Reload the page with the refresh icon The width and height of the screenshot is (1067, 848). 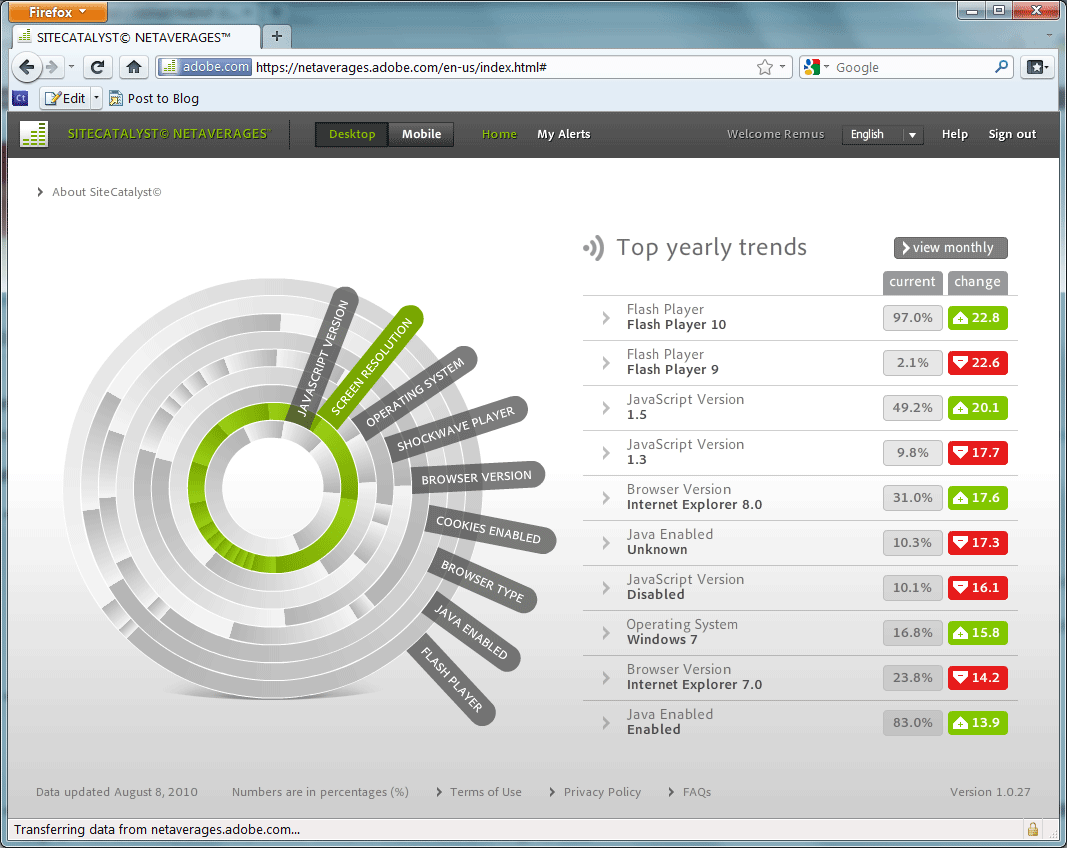(97, 66)
